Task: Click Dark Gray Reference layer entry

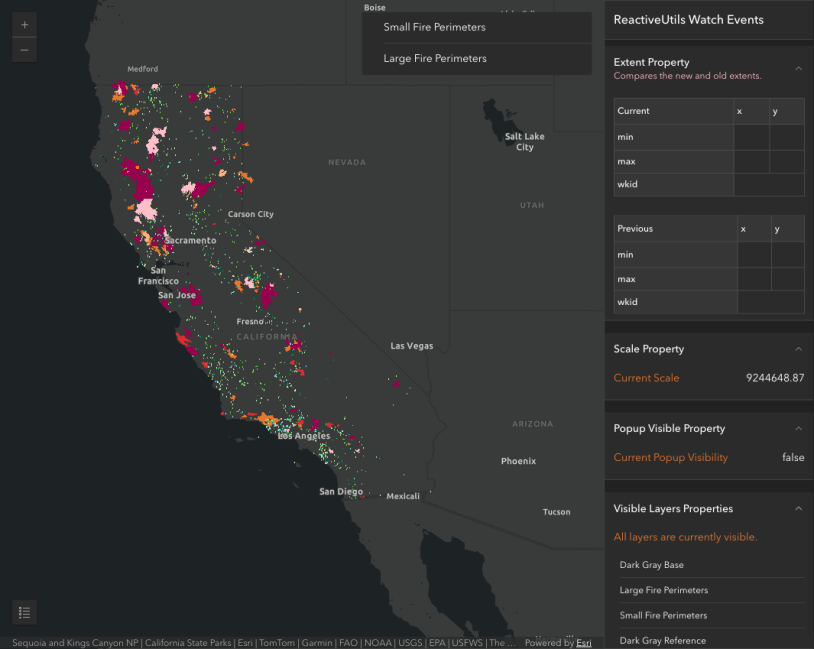Action: [x=662, y=640]
